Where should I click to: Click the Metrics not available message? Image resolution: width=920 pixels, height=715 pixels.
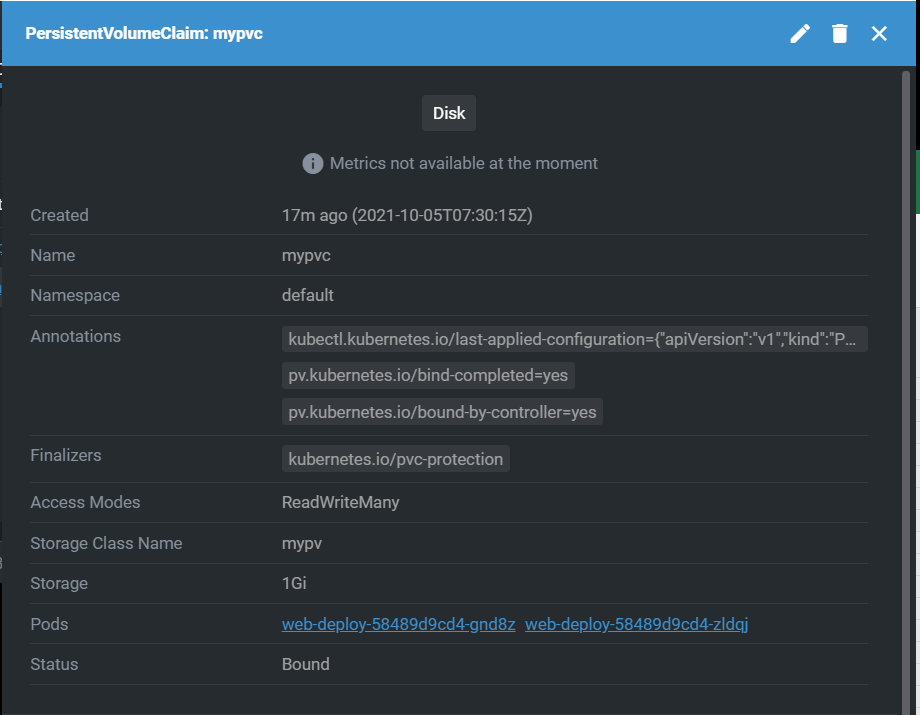pyautogui.click(x=463, y=163)
